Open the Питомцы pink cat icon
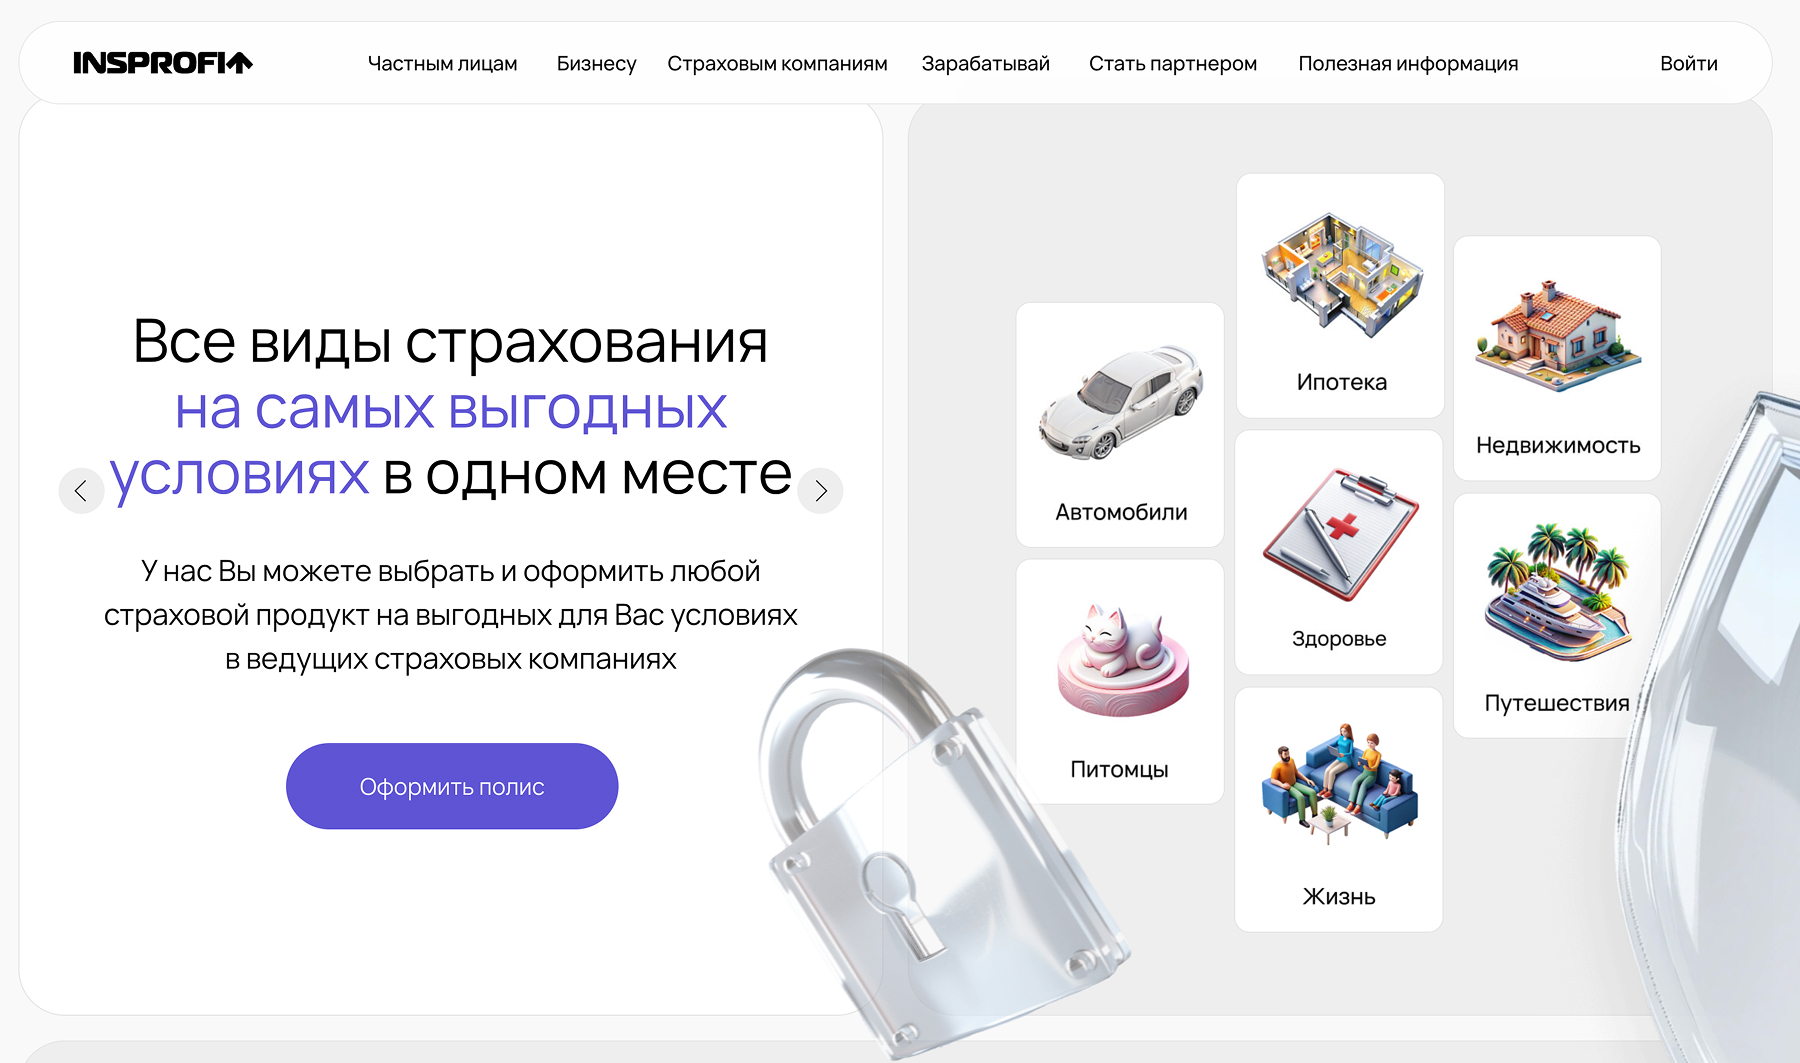1800x1063 pixels. click(x=1123, y=661)
